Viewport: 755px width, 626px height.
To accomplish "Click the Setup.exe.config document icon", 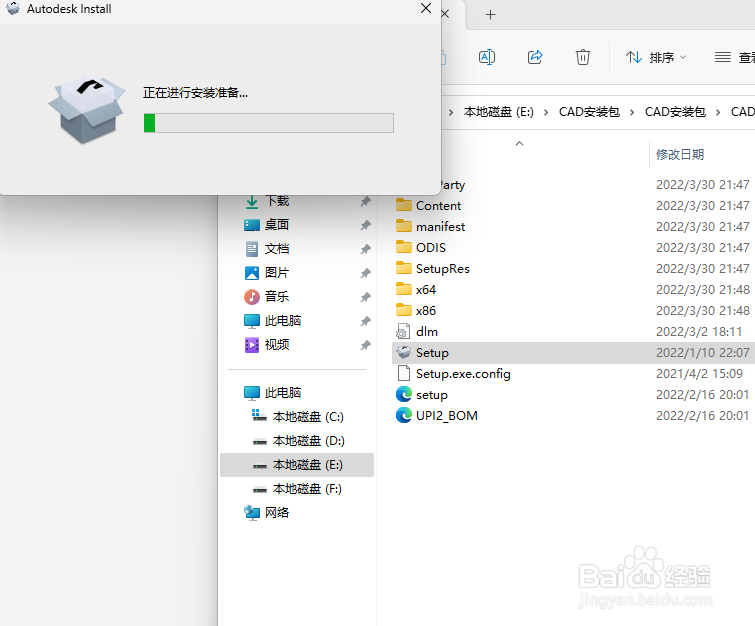I will tap(404, 374).
